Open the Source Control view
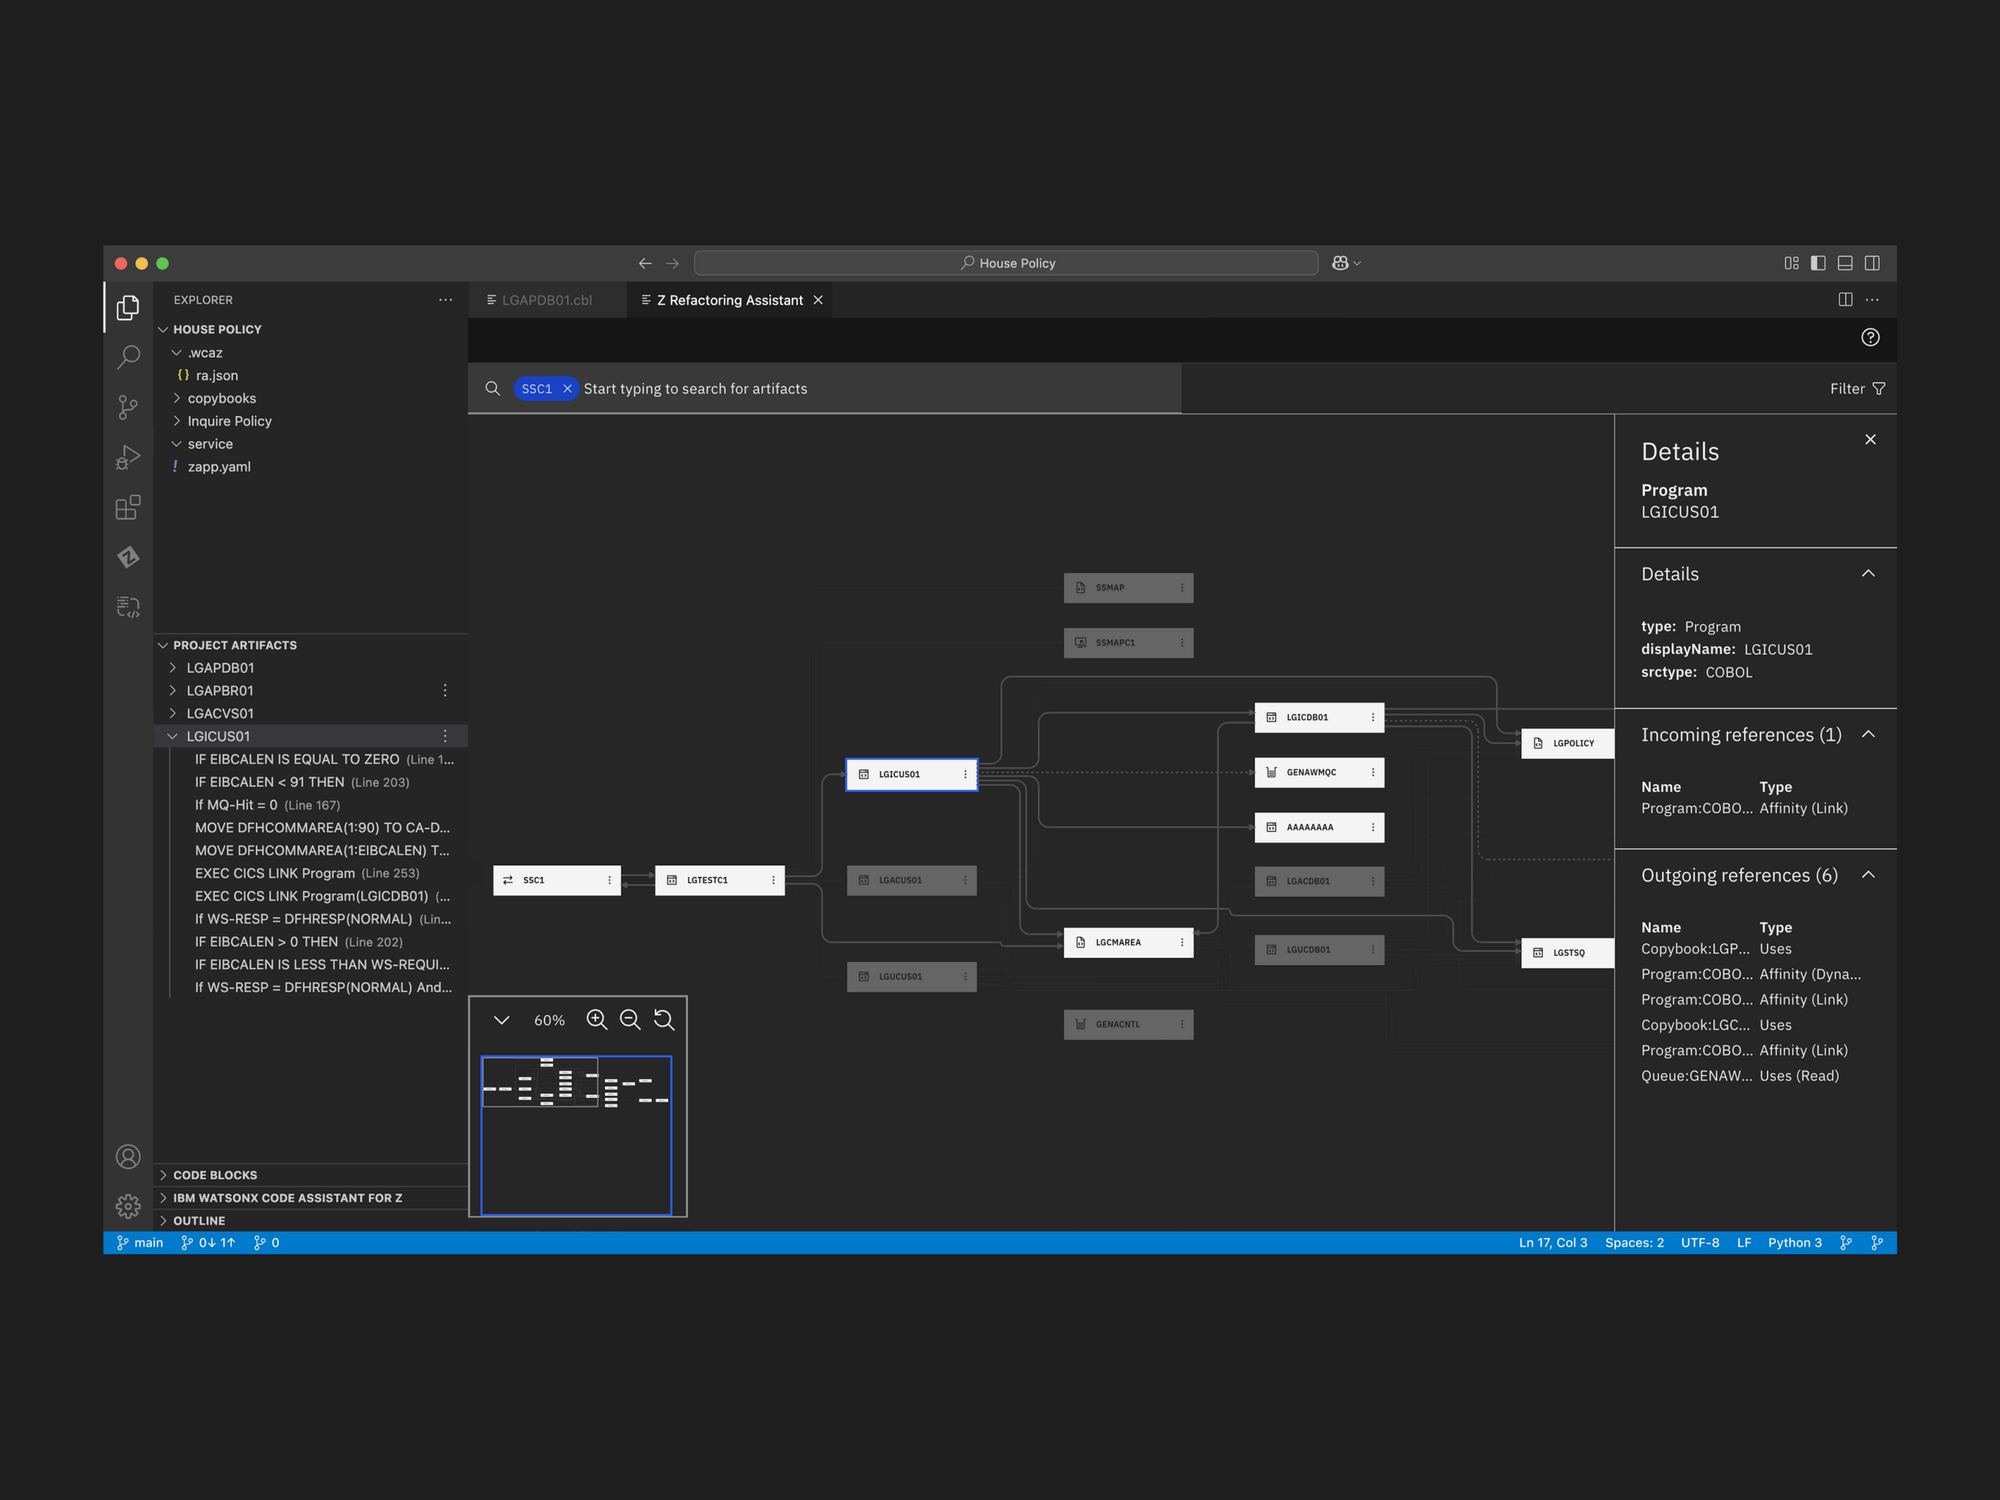The width and height of the screenshot is (2000, 1500). tap(128, 407)
